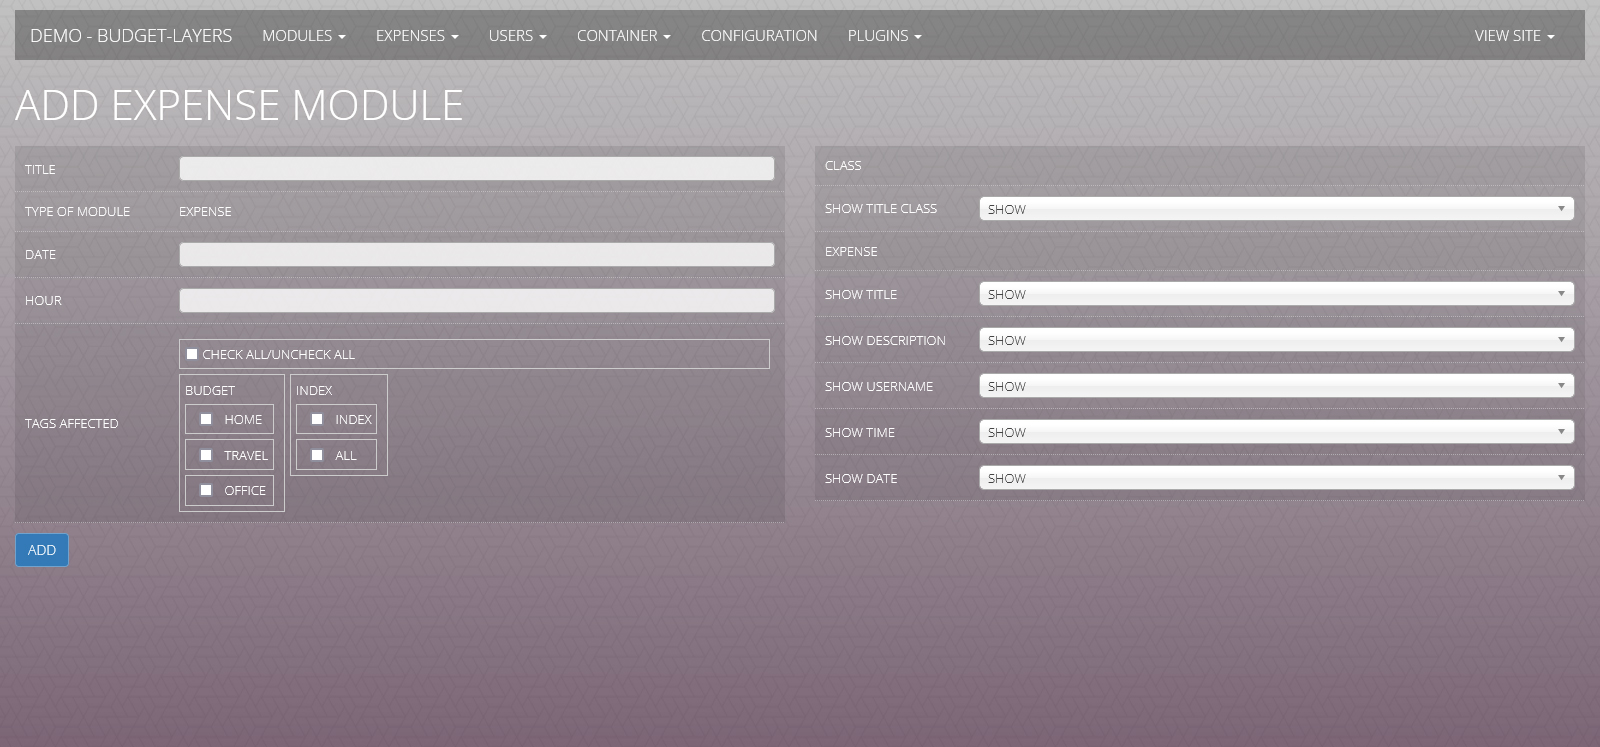Image resolution: width=1600 pixels, height=747 pixels.
Task: Open the Expenses menu
Action: (416, 36)
